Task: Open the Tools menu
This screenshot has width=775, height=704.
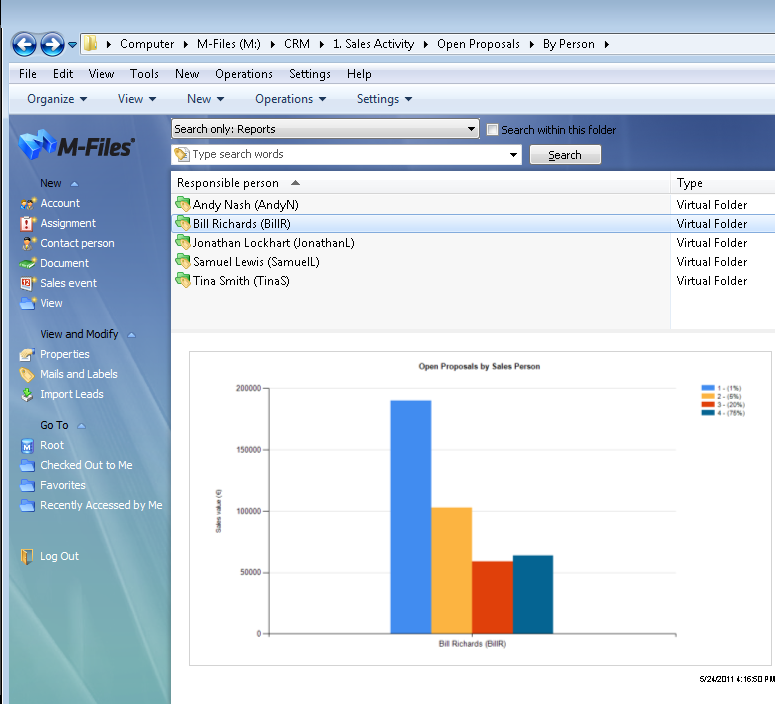Action: pyautogui.click(x=144, y=74)
